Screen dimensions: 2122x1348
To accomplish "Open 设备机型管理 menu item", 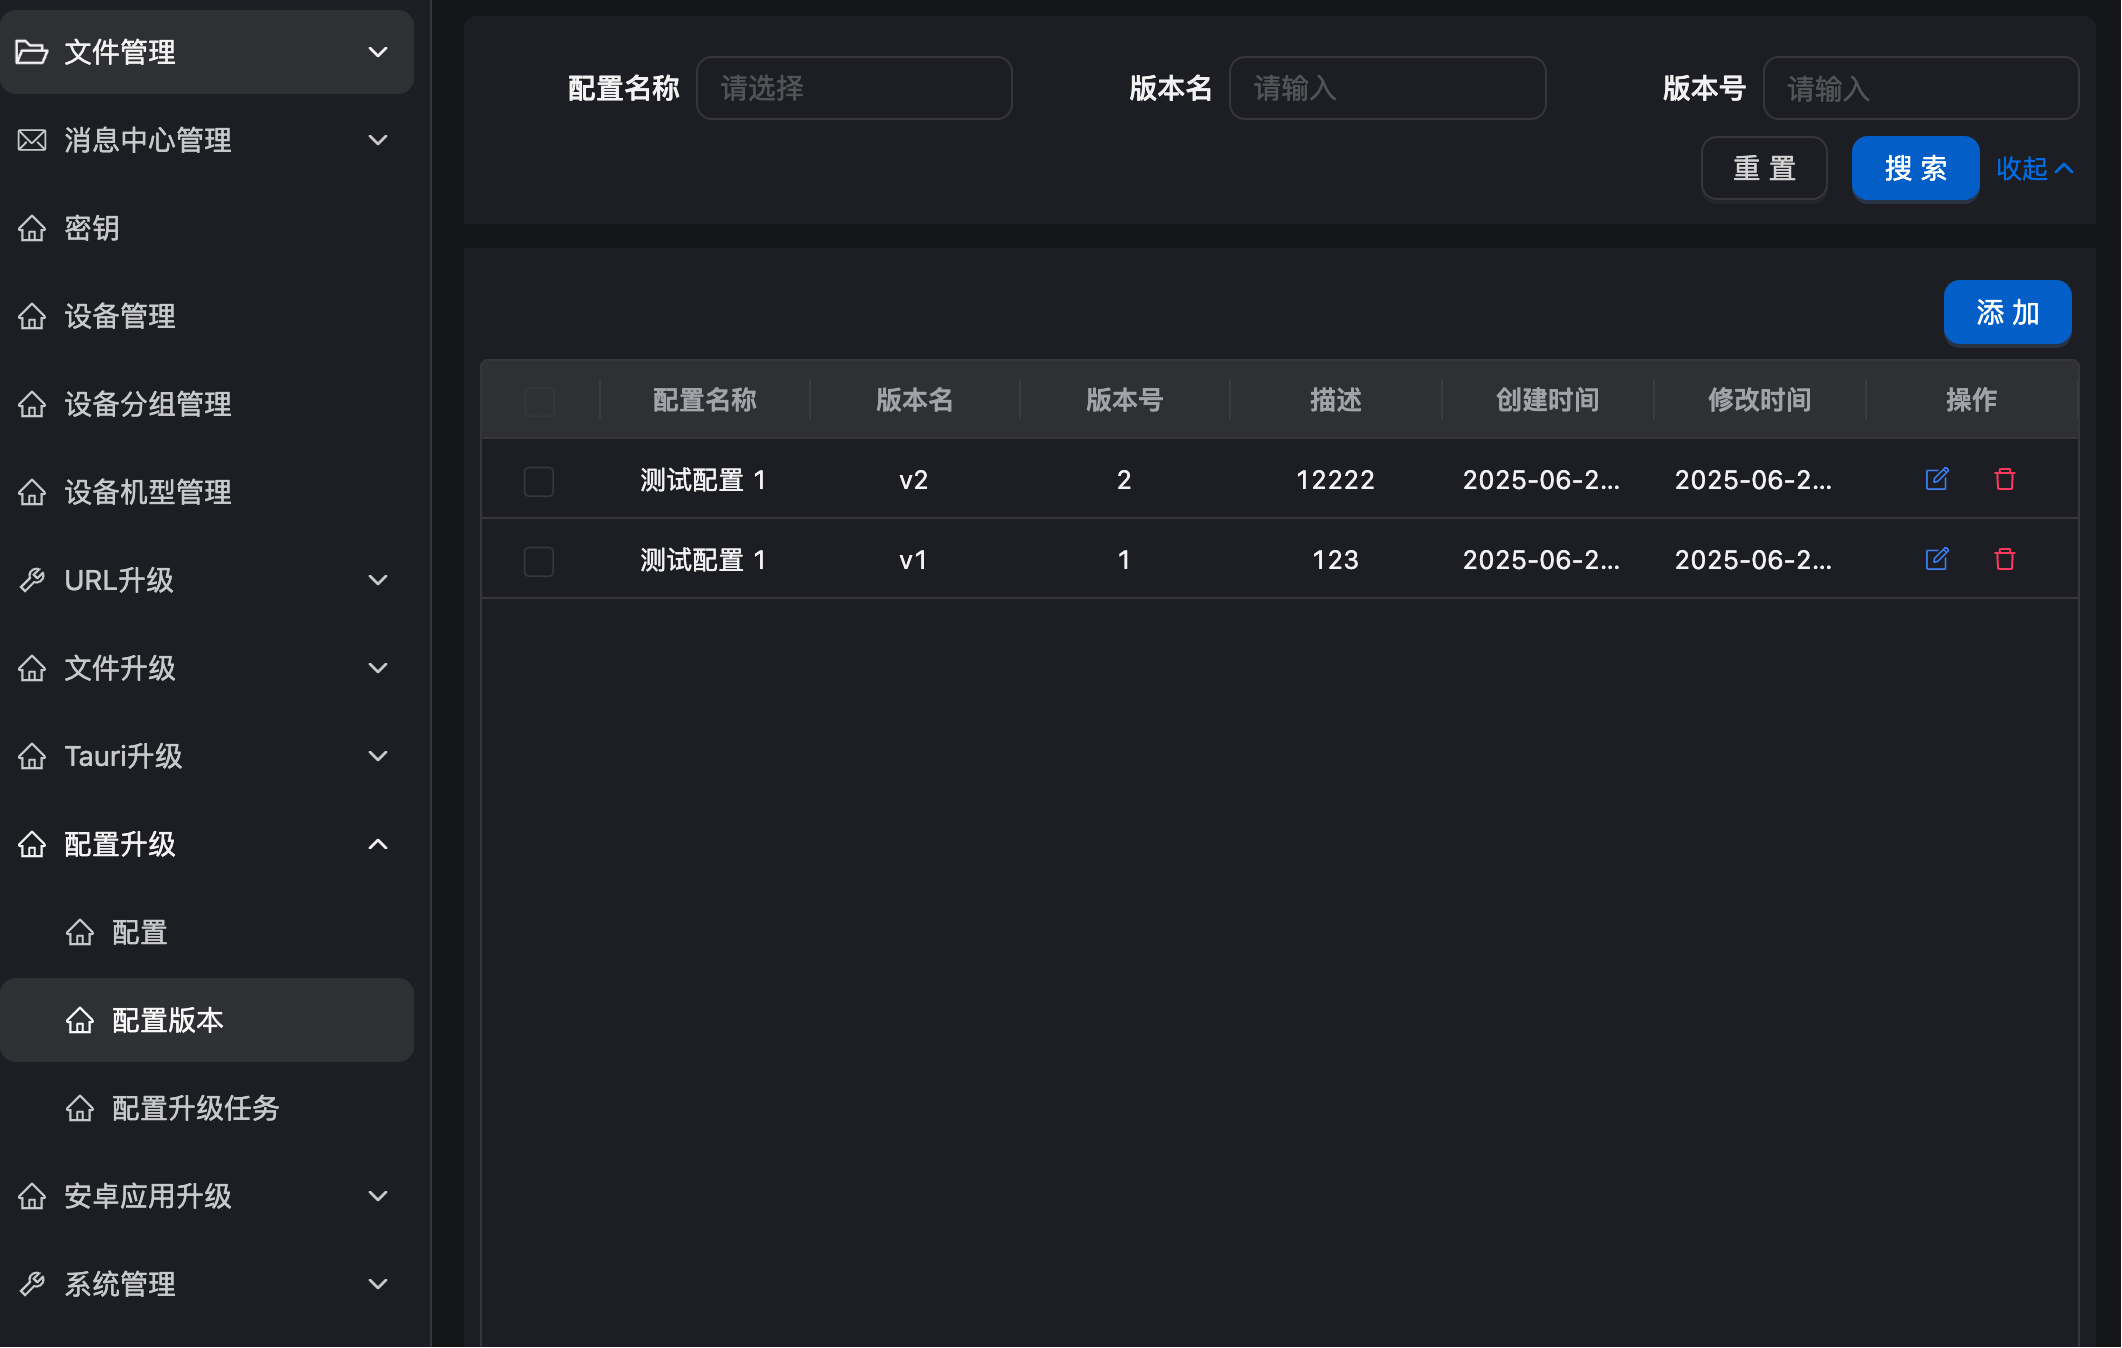I will (207, 492).
